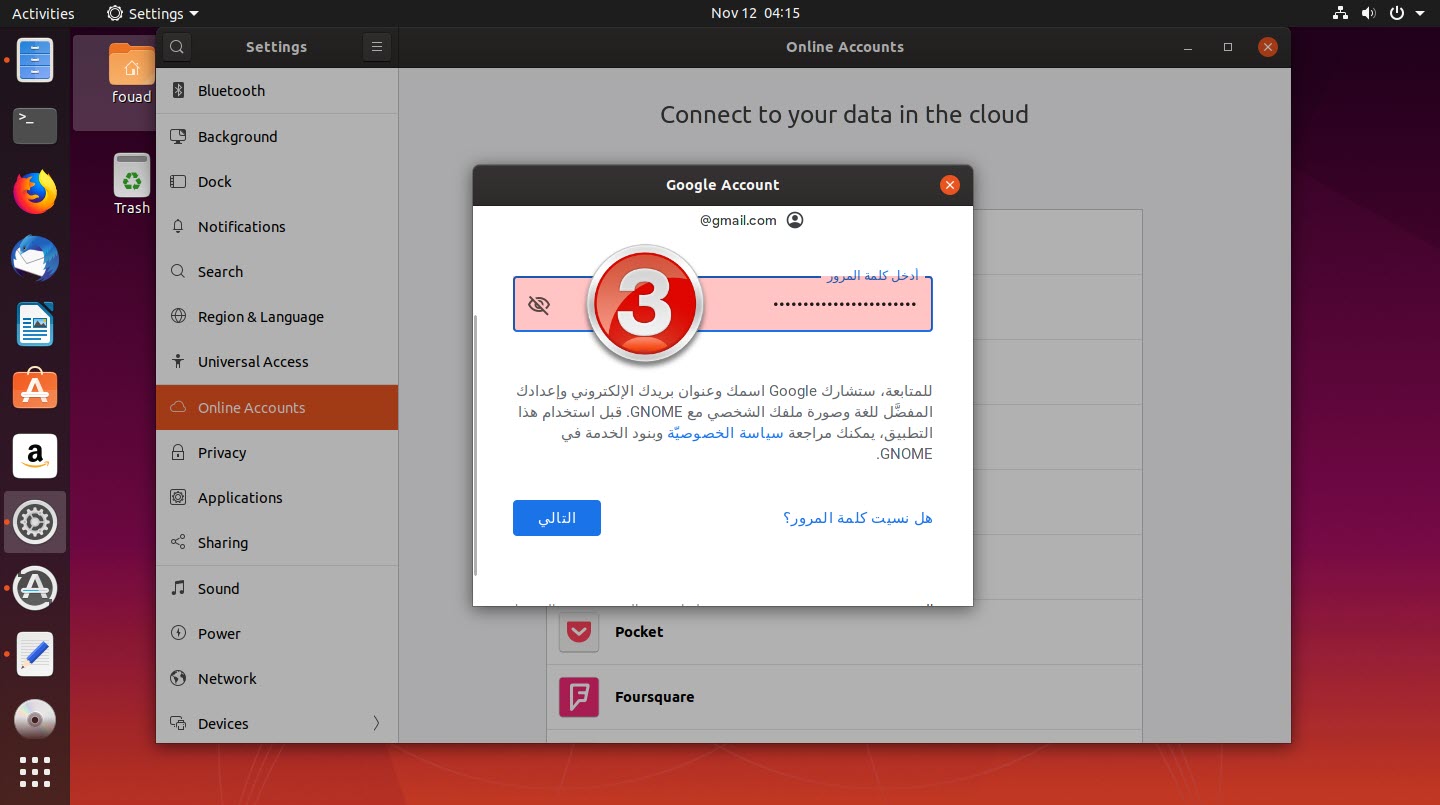Click the Background monitor icon
Screen dimensions: 1440x805
[x=178, y=137]
